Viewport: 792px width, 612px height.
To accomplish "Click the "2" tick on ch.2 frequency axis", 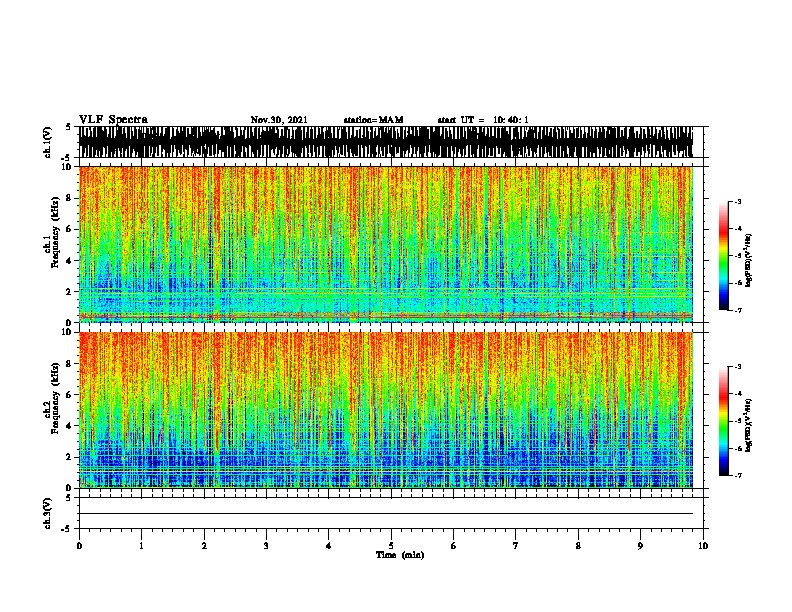I will tap(70, 457).
